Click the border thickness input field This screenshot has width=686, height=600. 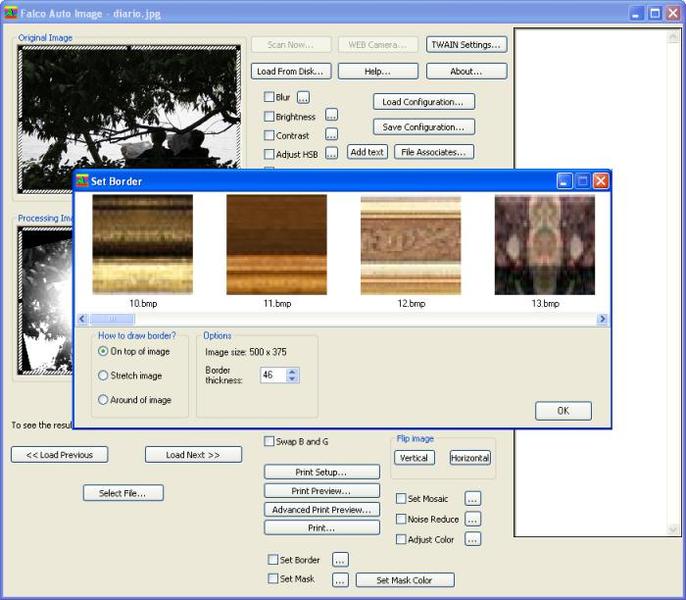pos(271,375)
